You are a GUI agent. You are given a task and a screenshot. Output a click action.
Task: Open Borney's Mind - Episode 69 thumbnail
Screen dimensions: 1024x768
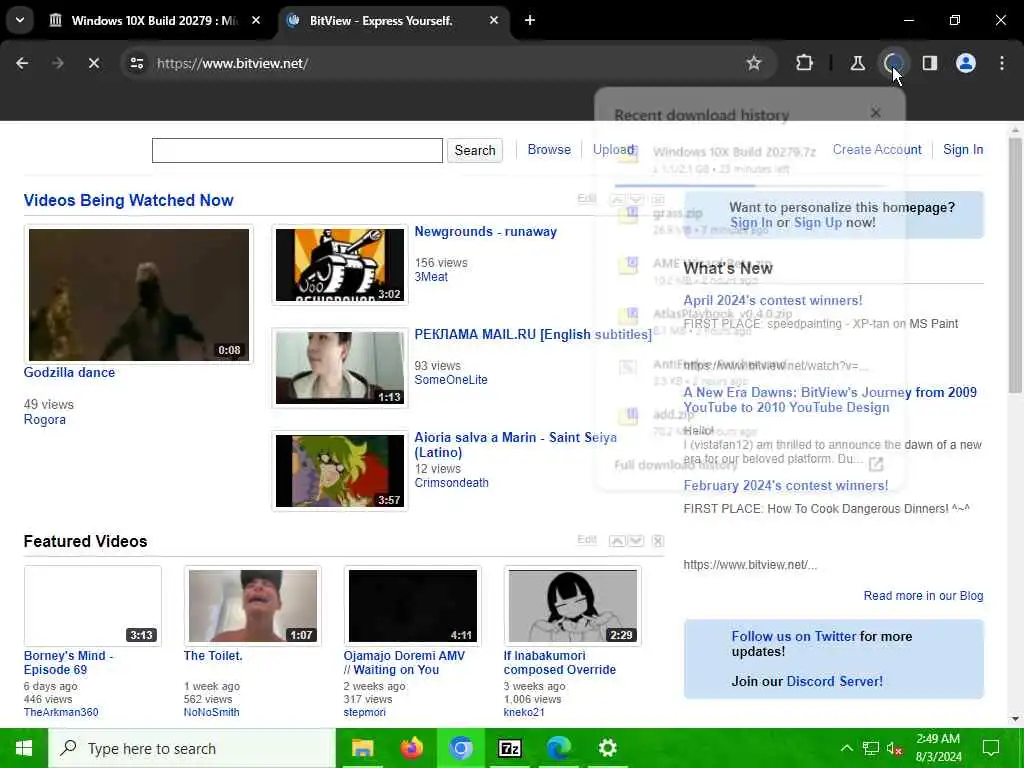coord(93,606)
